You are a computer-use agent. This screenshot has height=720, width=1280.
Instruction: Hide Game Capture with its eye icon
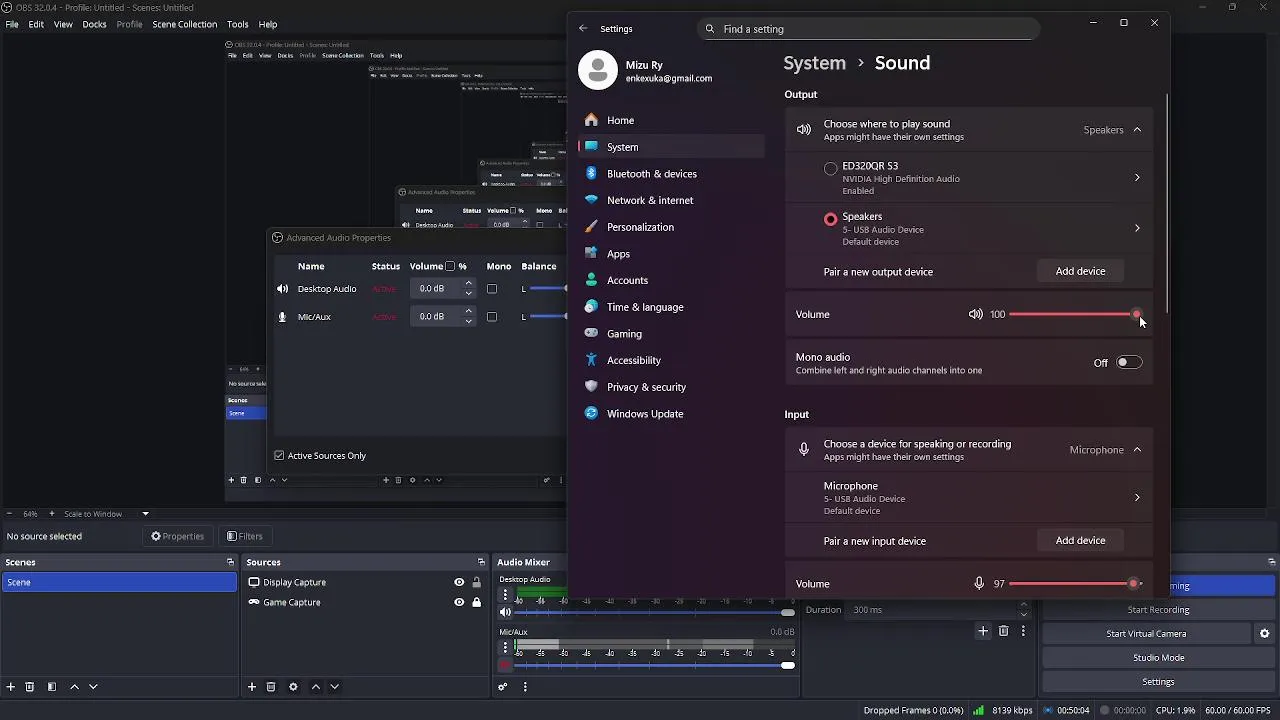tap(459, 602)
